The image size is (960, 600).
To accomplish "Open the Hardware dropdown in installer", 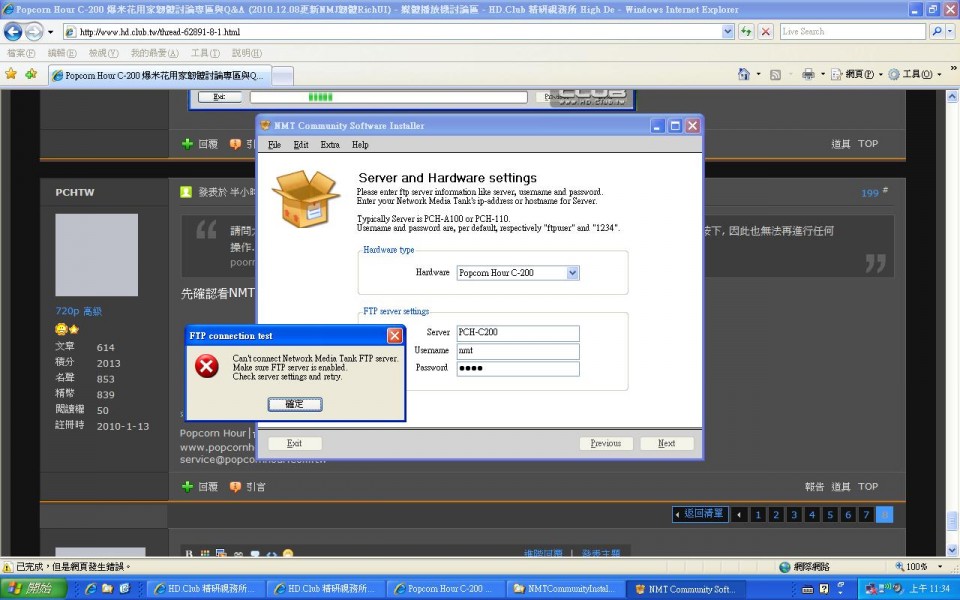I will (x=572, y=273).
